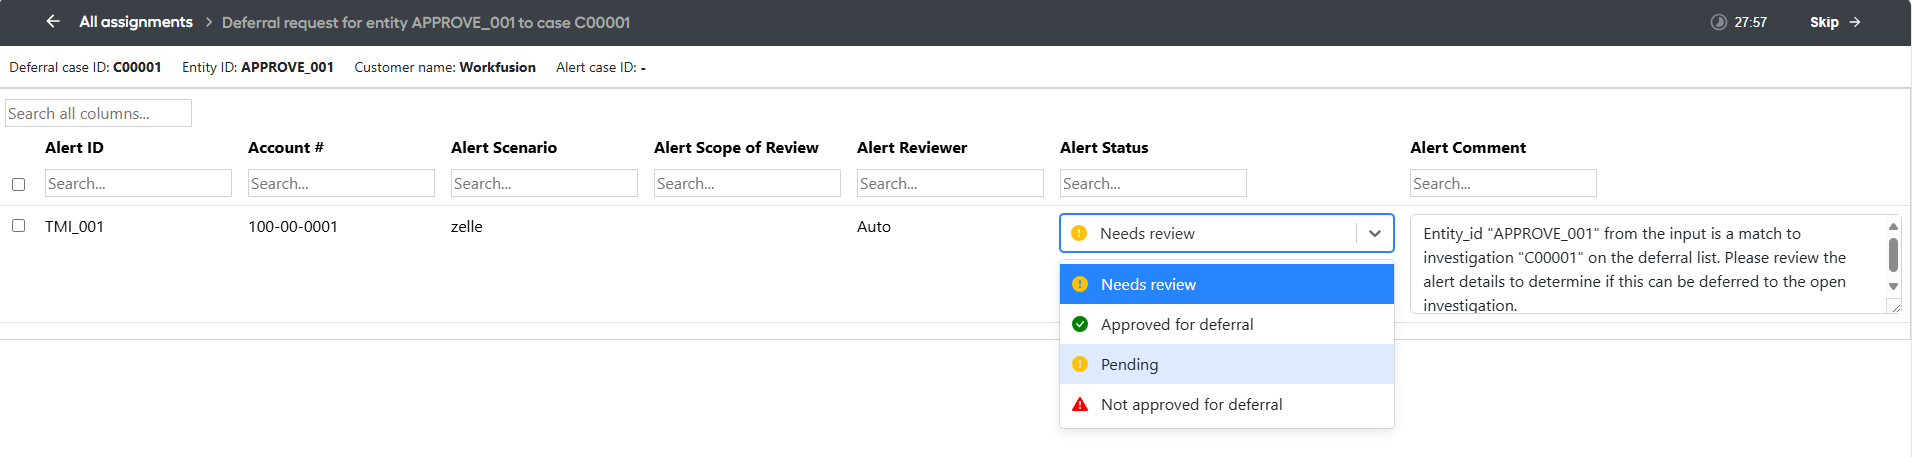Click the TMI_001 alert ID cell
Viewport: 1912px width, 457px height.
pos(74,226)
